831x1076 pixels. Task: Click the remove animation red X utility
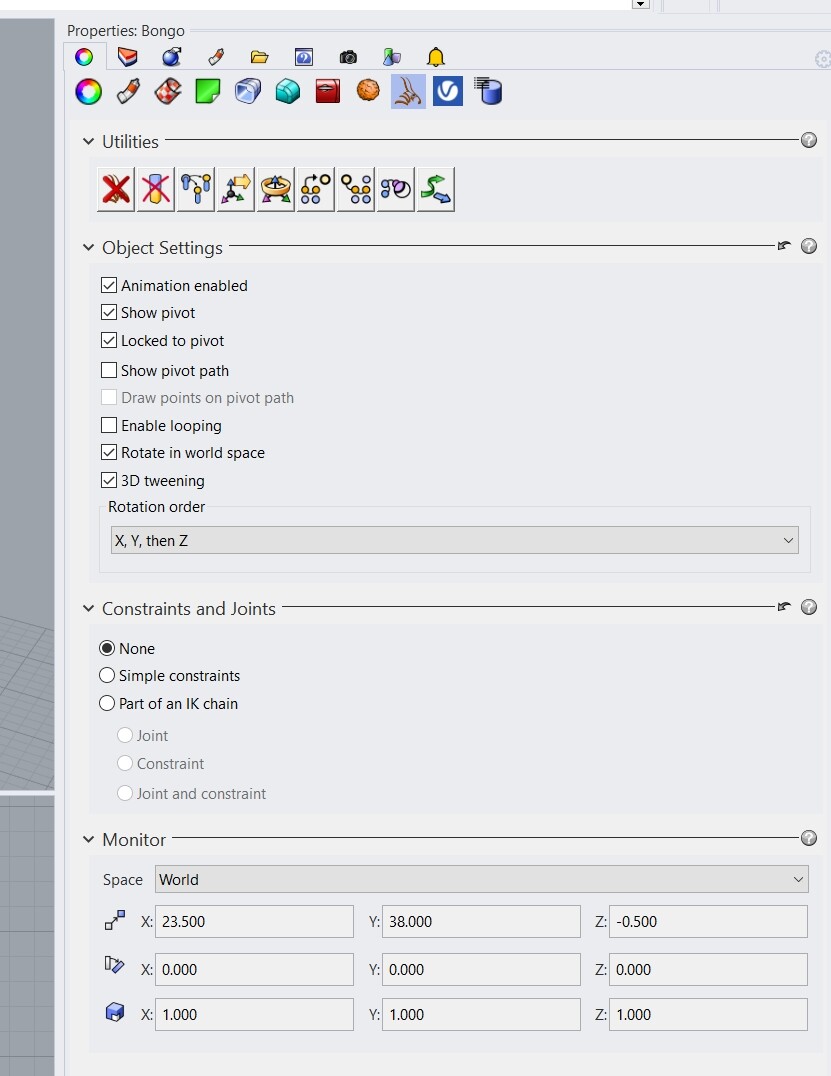coord(116,189)
